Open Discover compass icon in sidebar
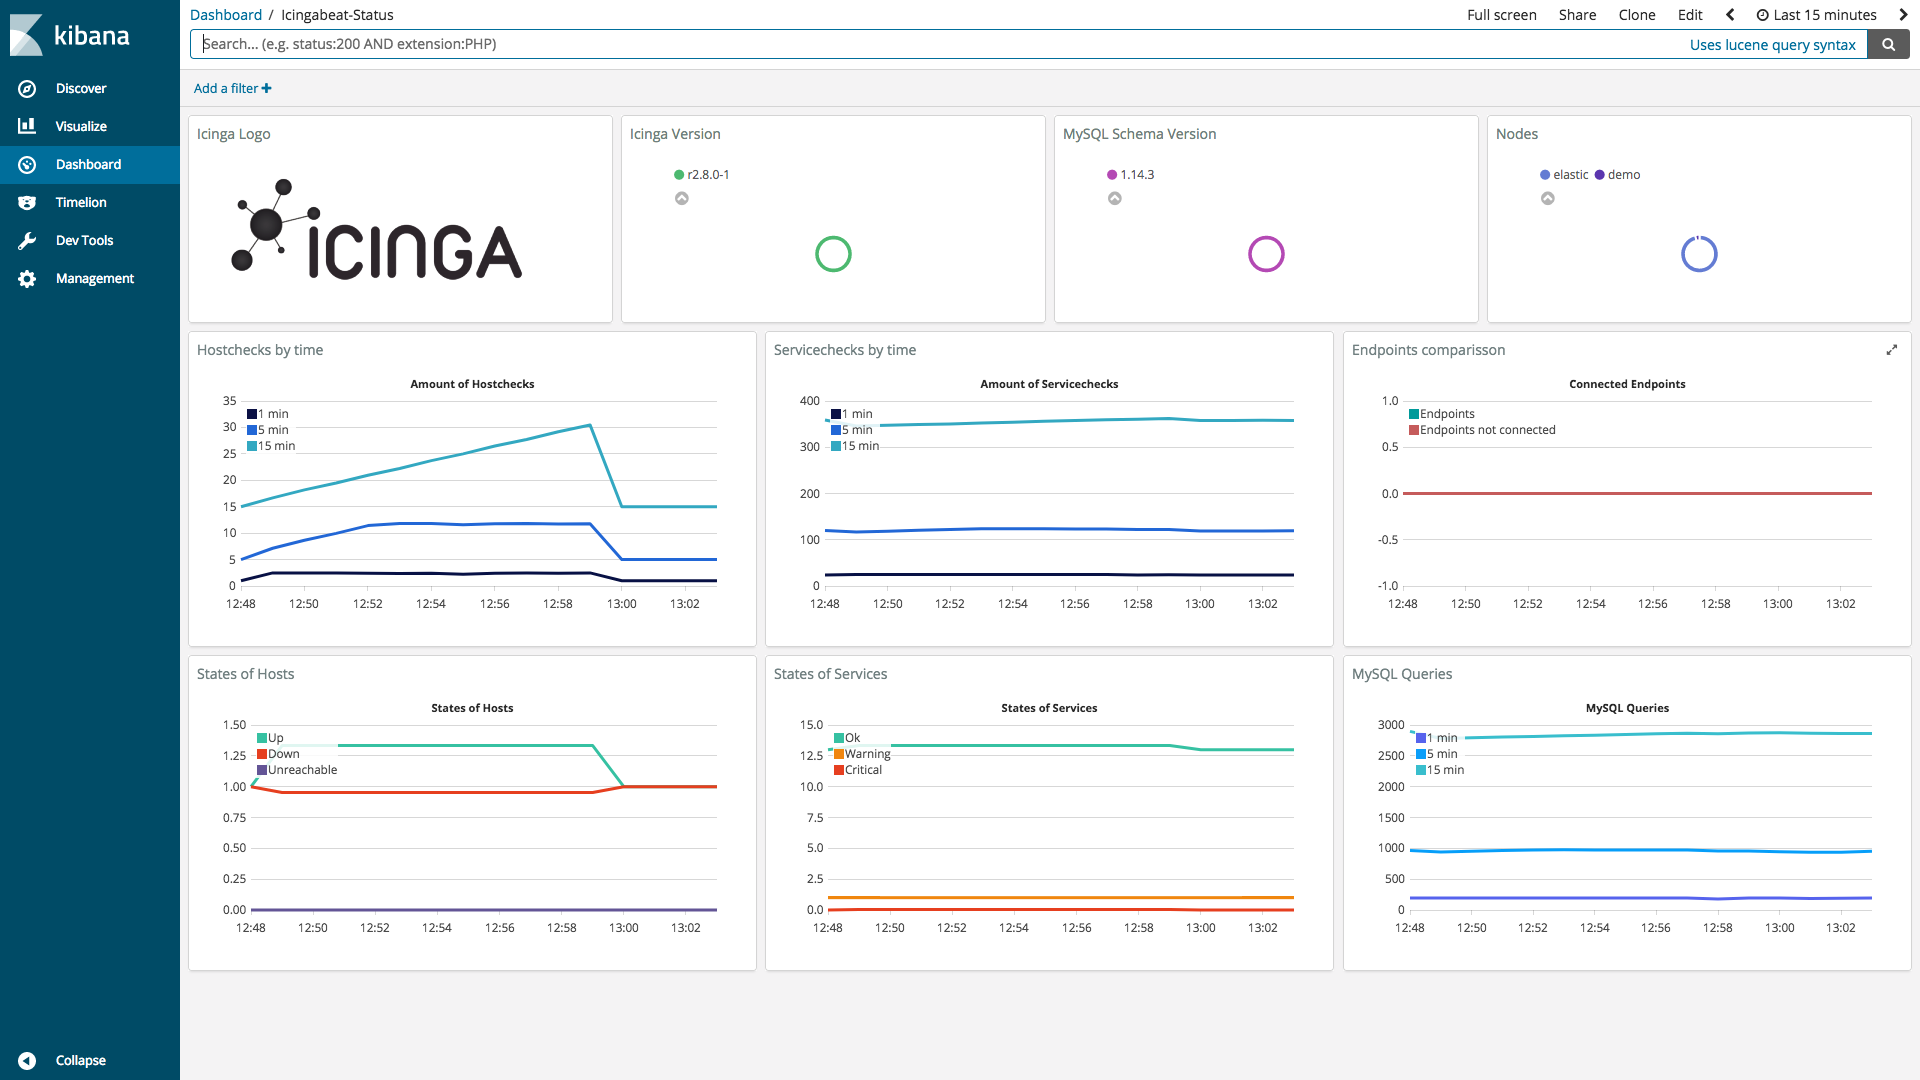This screenshot has width=1920, height=1080. point(27,89)
